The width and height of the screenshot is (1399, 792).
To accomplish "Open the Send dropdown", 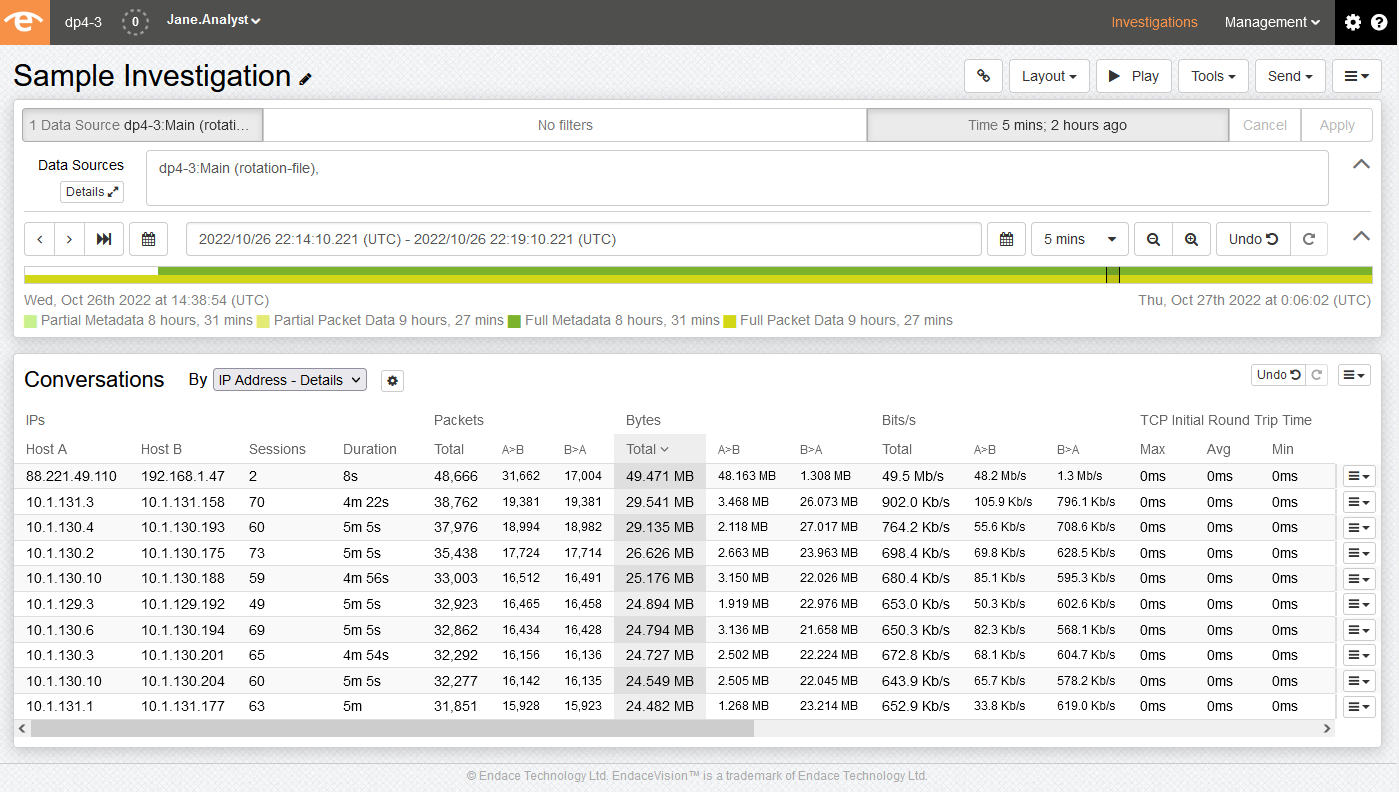I will coord(1290,76).
